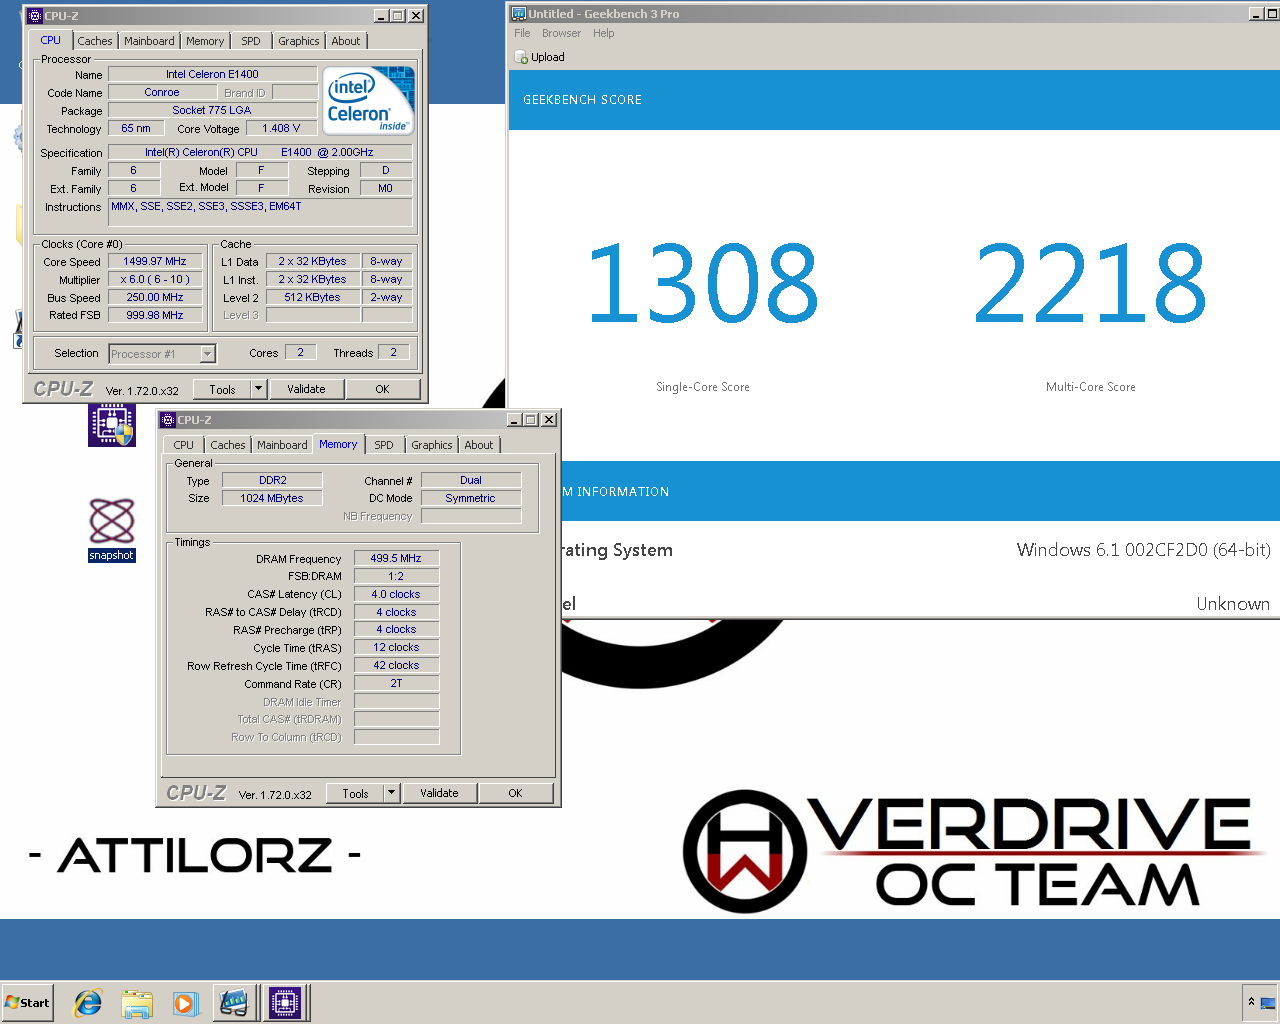
Task: Click the memory Size 1024 MBytes value
Action: click(271, 498)
